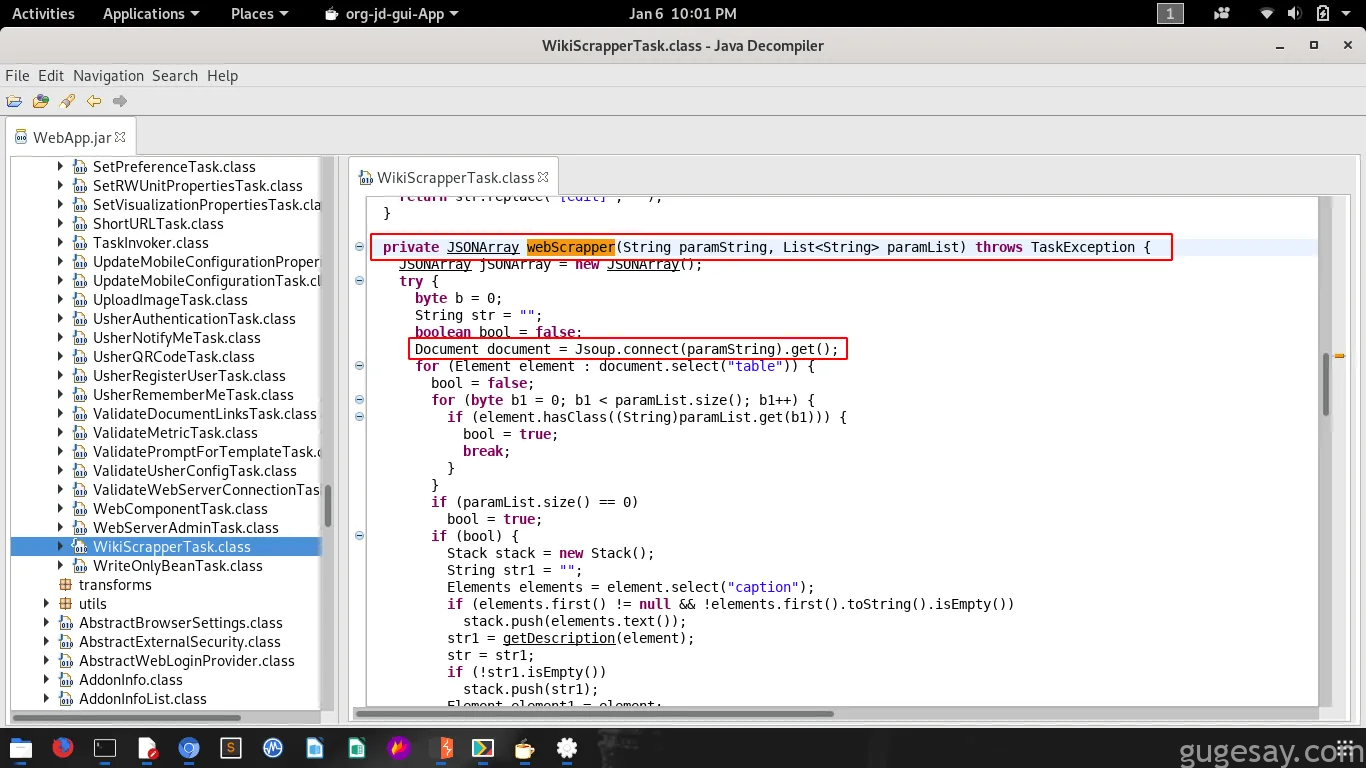1366x768 pixels.
Task: Select AbstractWebLoginProvider.class in the tree
Action: point(187,661)
